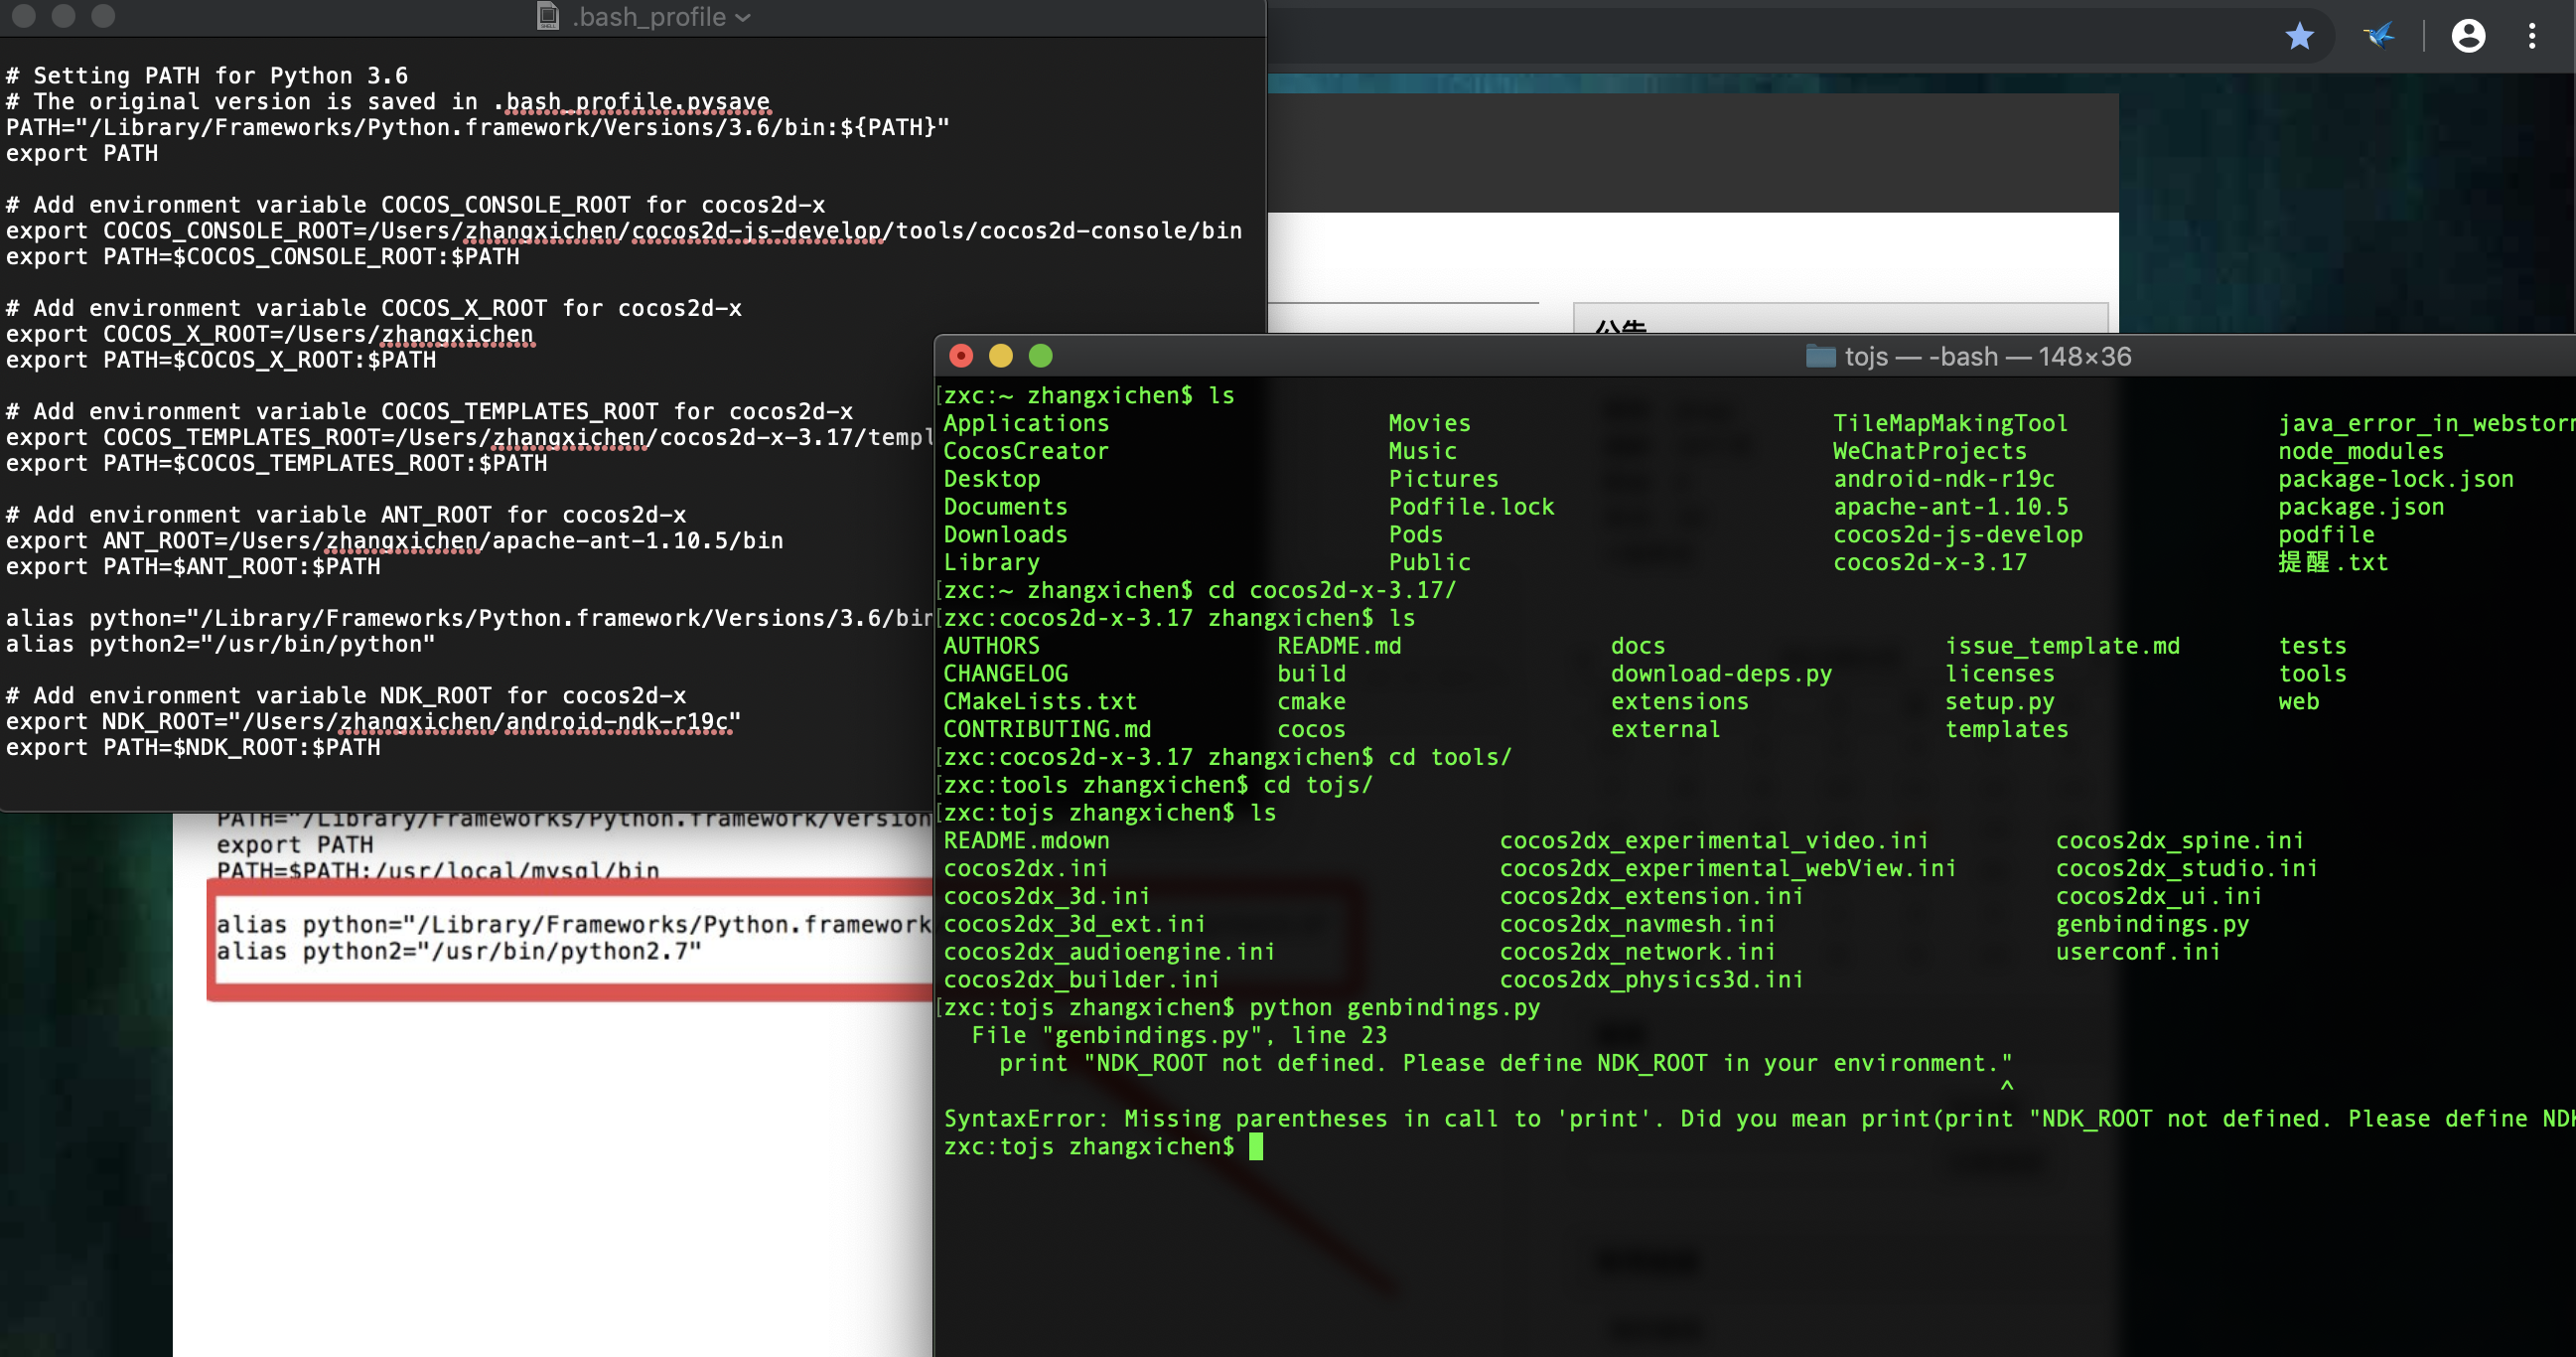Image resolution: width=2576 pixels, height=1357 pixels.
Task: Open the Chrome three-dot menu
Action: pyautogui.click(x=2531, y=37)
